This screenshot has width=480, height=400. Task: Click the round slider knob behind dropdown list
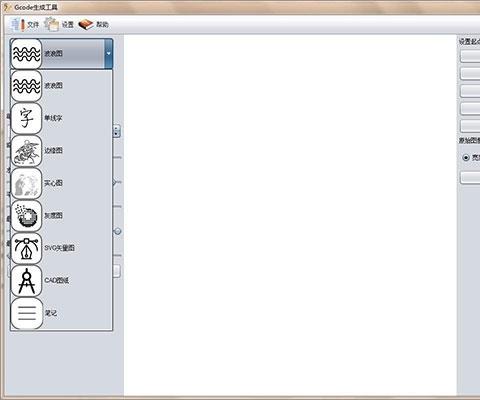point(118,231)
